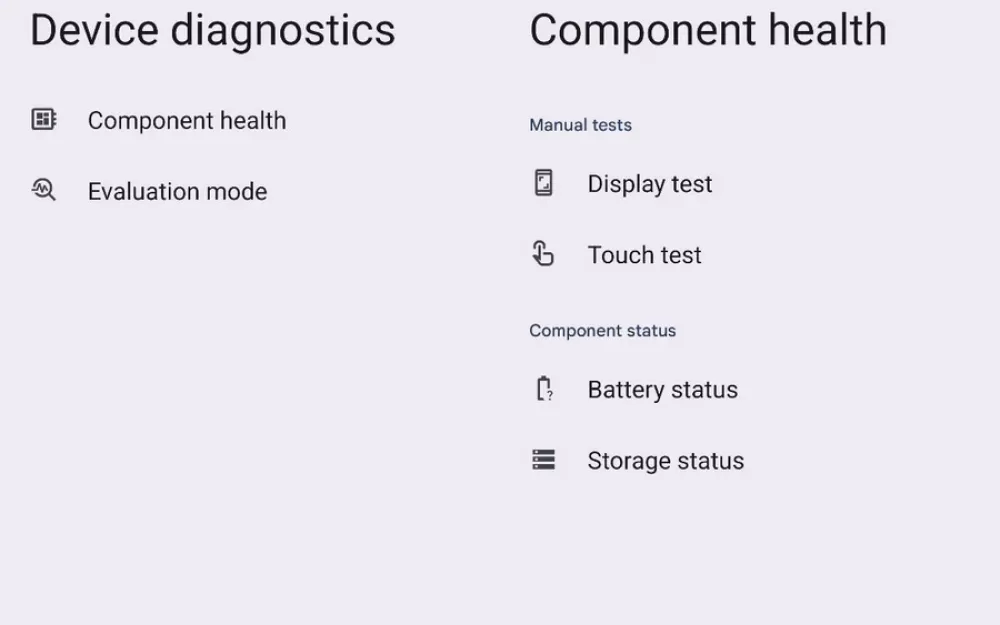The image size is (1000, 625).
Task: Click the Component health chip icon
Action: coord(44,119)
